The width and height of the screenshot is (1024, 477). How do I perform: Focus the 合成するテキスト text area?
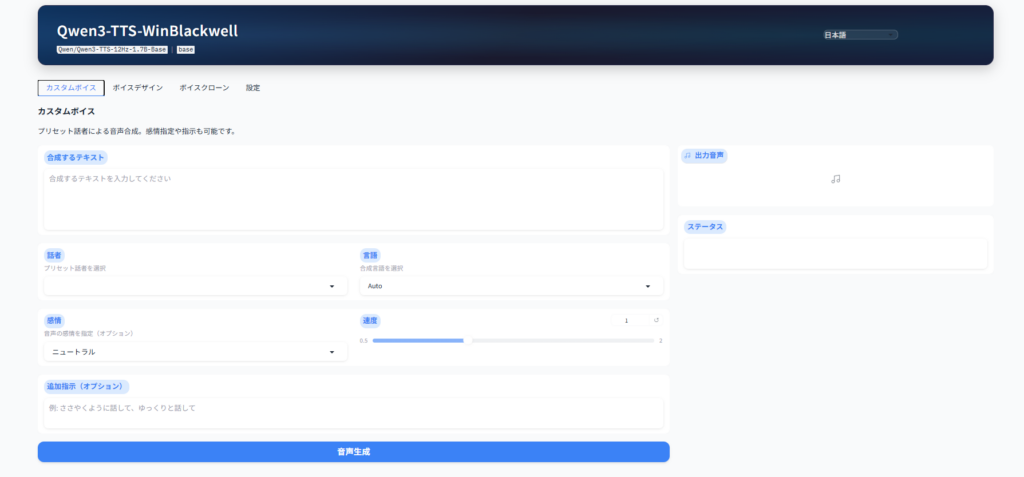tap(353, 199)
